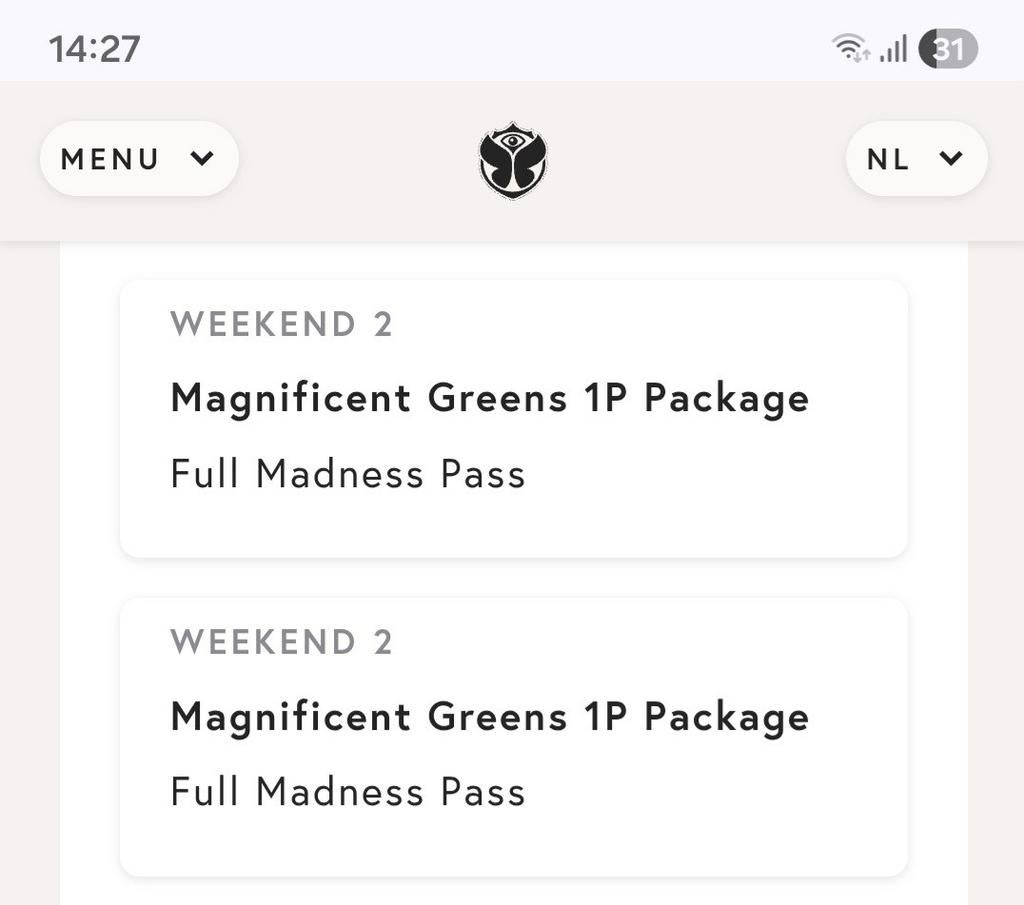
Task: Click the language menu labeled NL
Action: coord(889,158)
